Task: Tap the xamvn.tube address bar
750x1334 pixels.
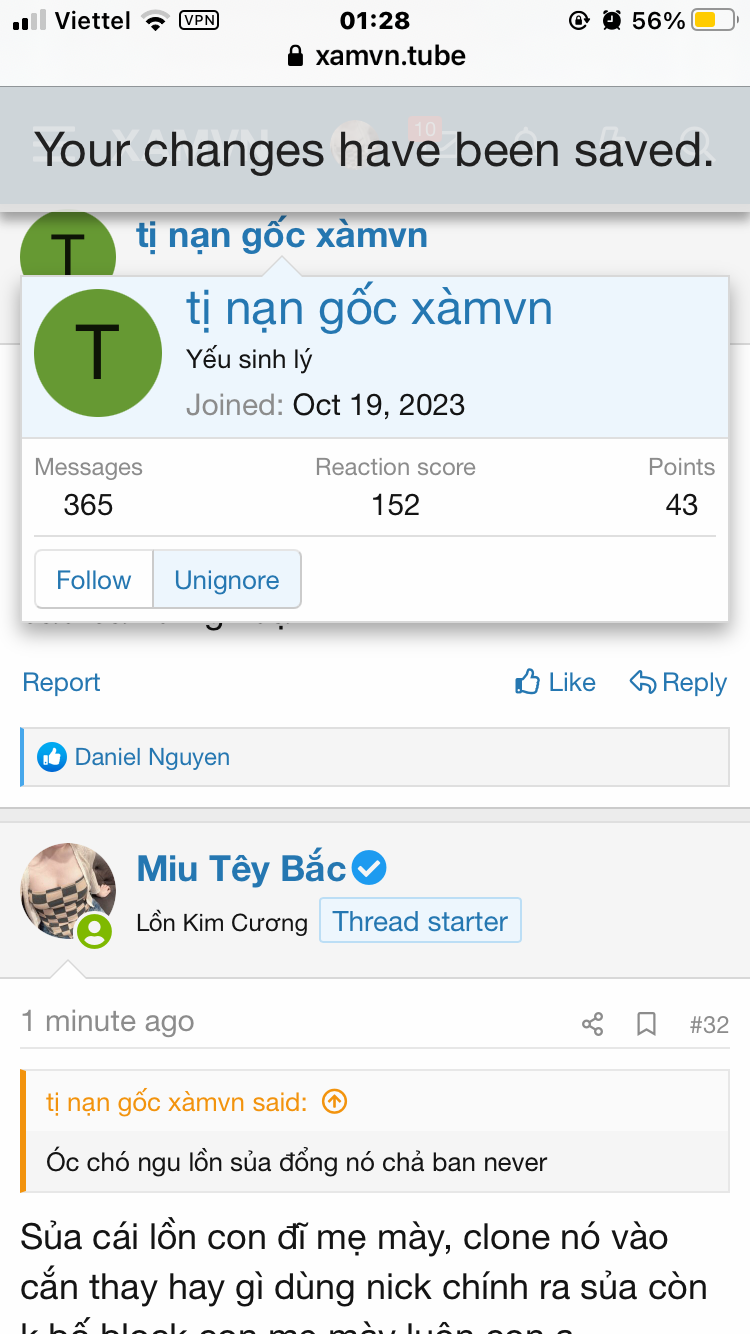Action: 390,56
